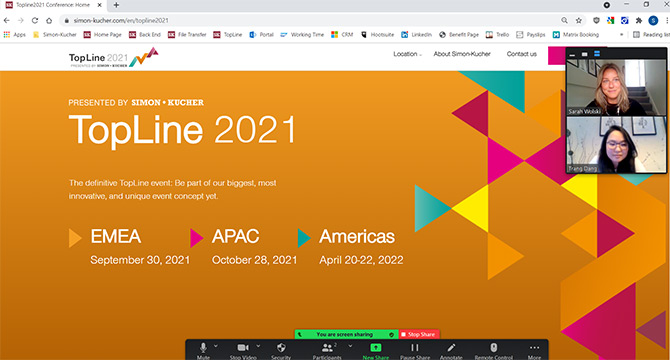670x360 pixels.
Task: Open the colorful squares extension icon
Action: [611, 20]
